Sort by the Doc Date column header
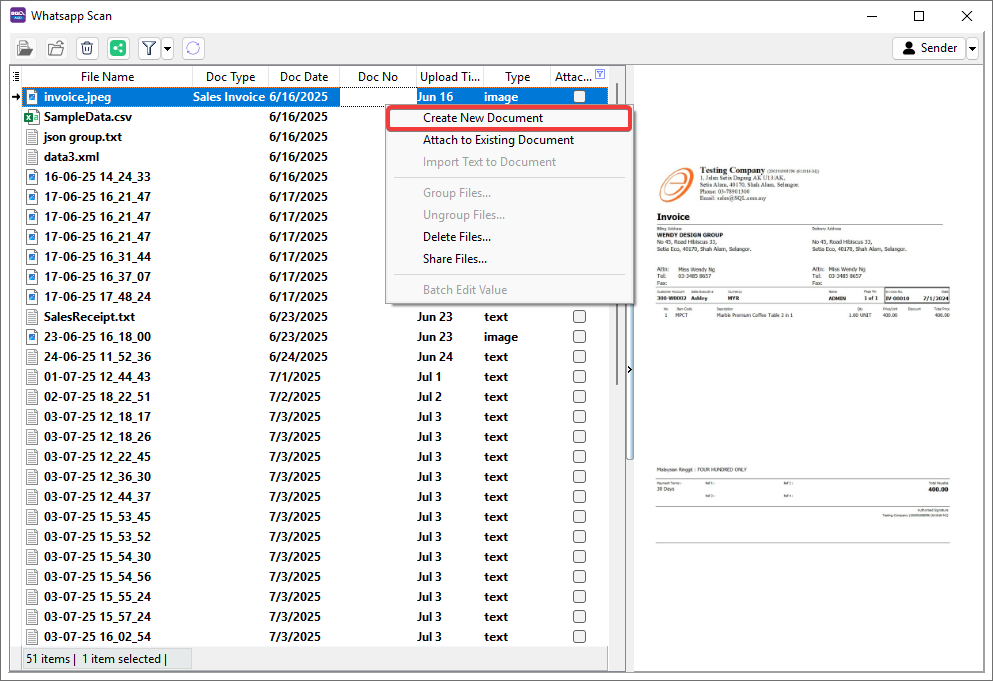 [x=304, y=77]
